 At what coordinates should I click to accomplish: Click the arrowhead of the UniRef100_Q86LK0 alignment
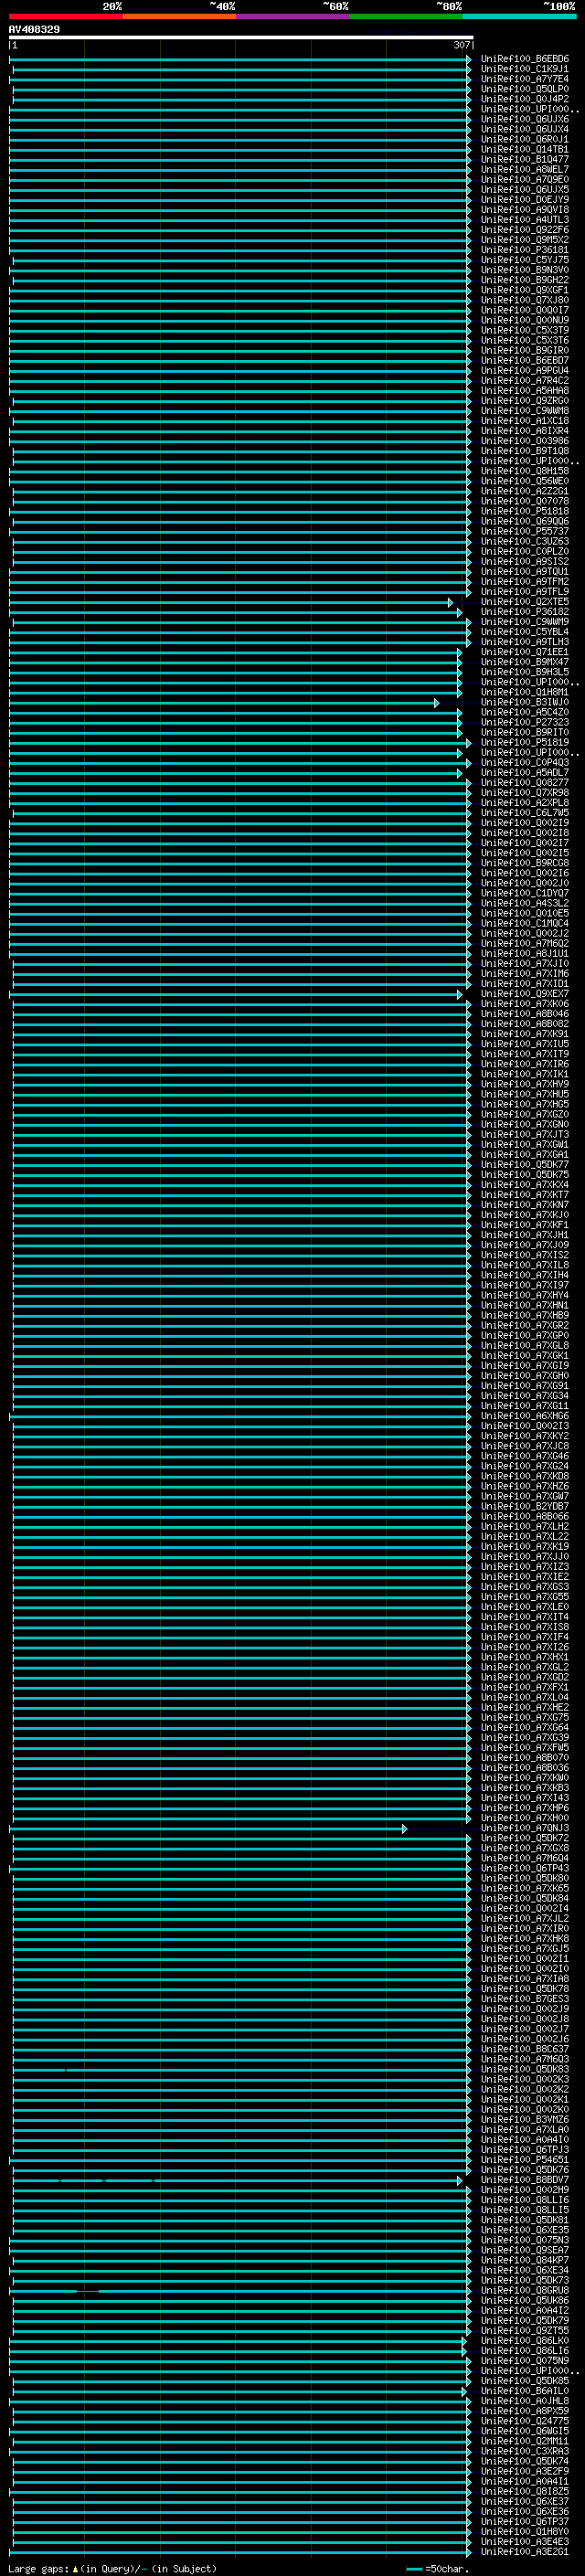(464, 2341)
